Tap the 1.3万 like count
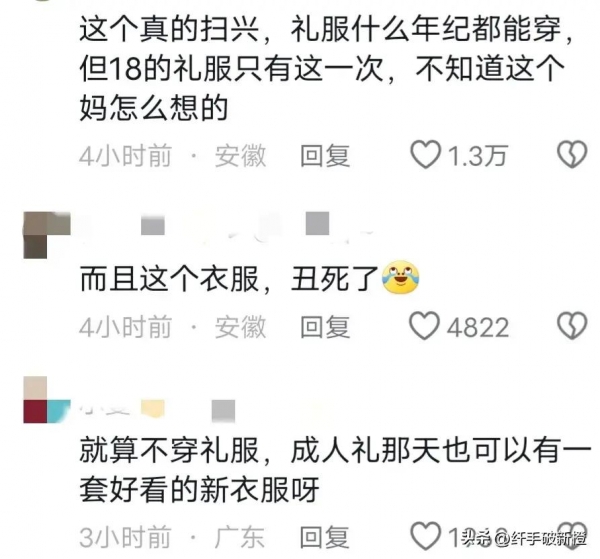600x559 pixels. tap(477, 155)
